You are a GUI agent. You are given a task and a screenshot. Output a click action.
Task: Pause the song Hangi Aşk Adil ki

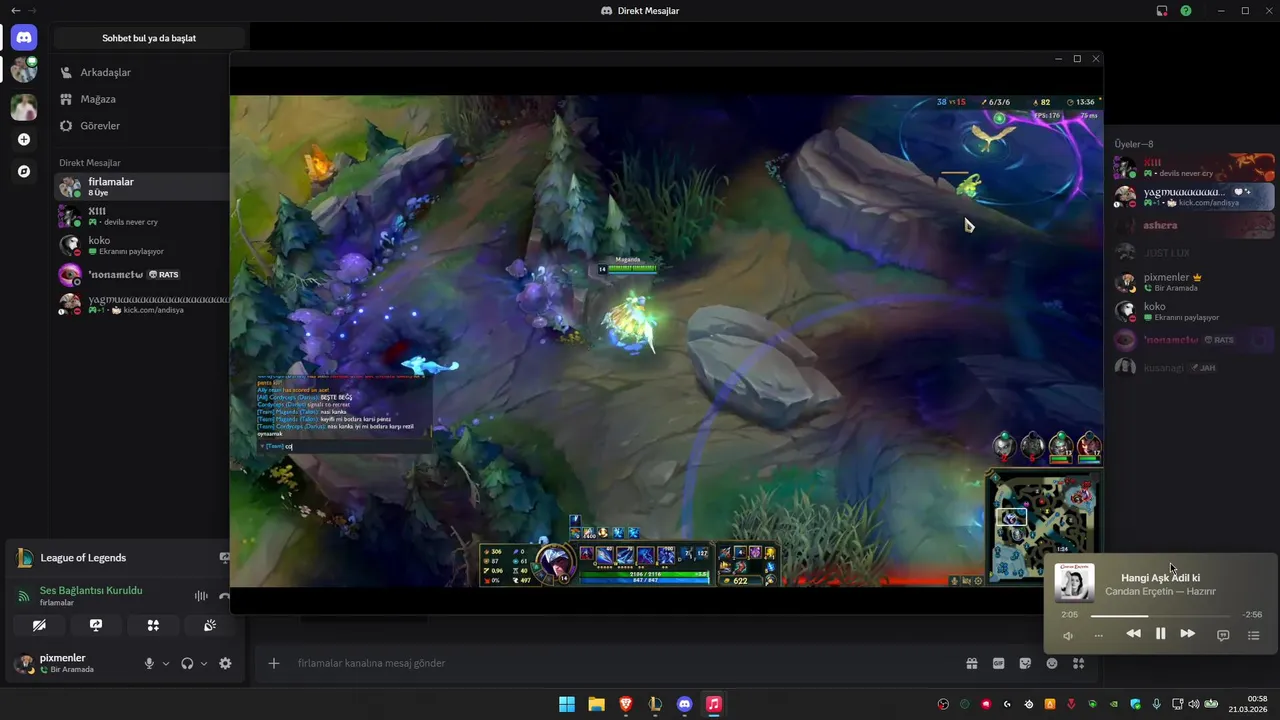tap(1160, 634)
